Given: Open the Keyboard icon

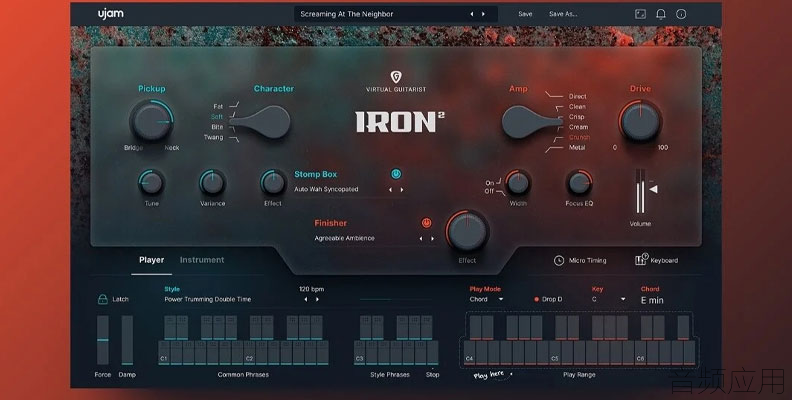Looking at the screenshot, I should 641,260.
